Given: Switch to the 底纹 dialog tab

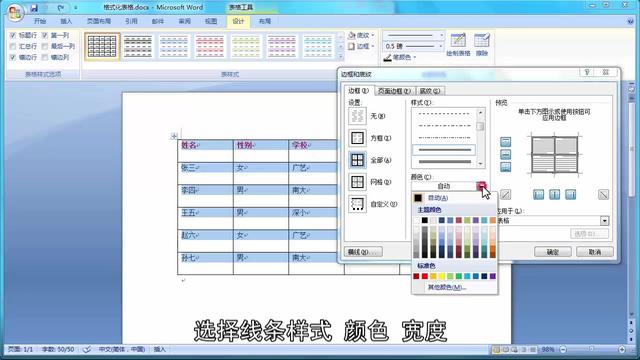Looking at the screenshot, I should [429, 91].
